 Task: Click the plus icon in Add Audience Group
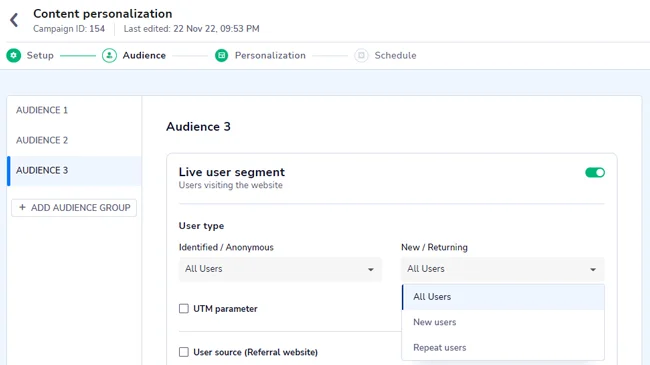click(22, 207)
